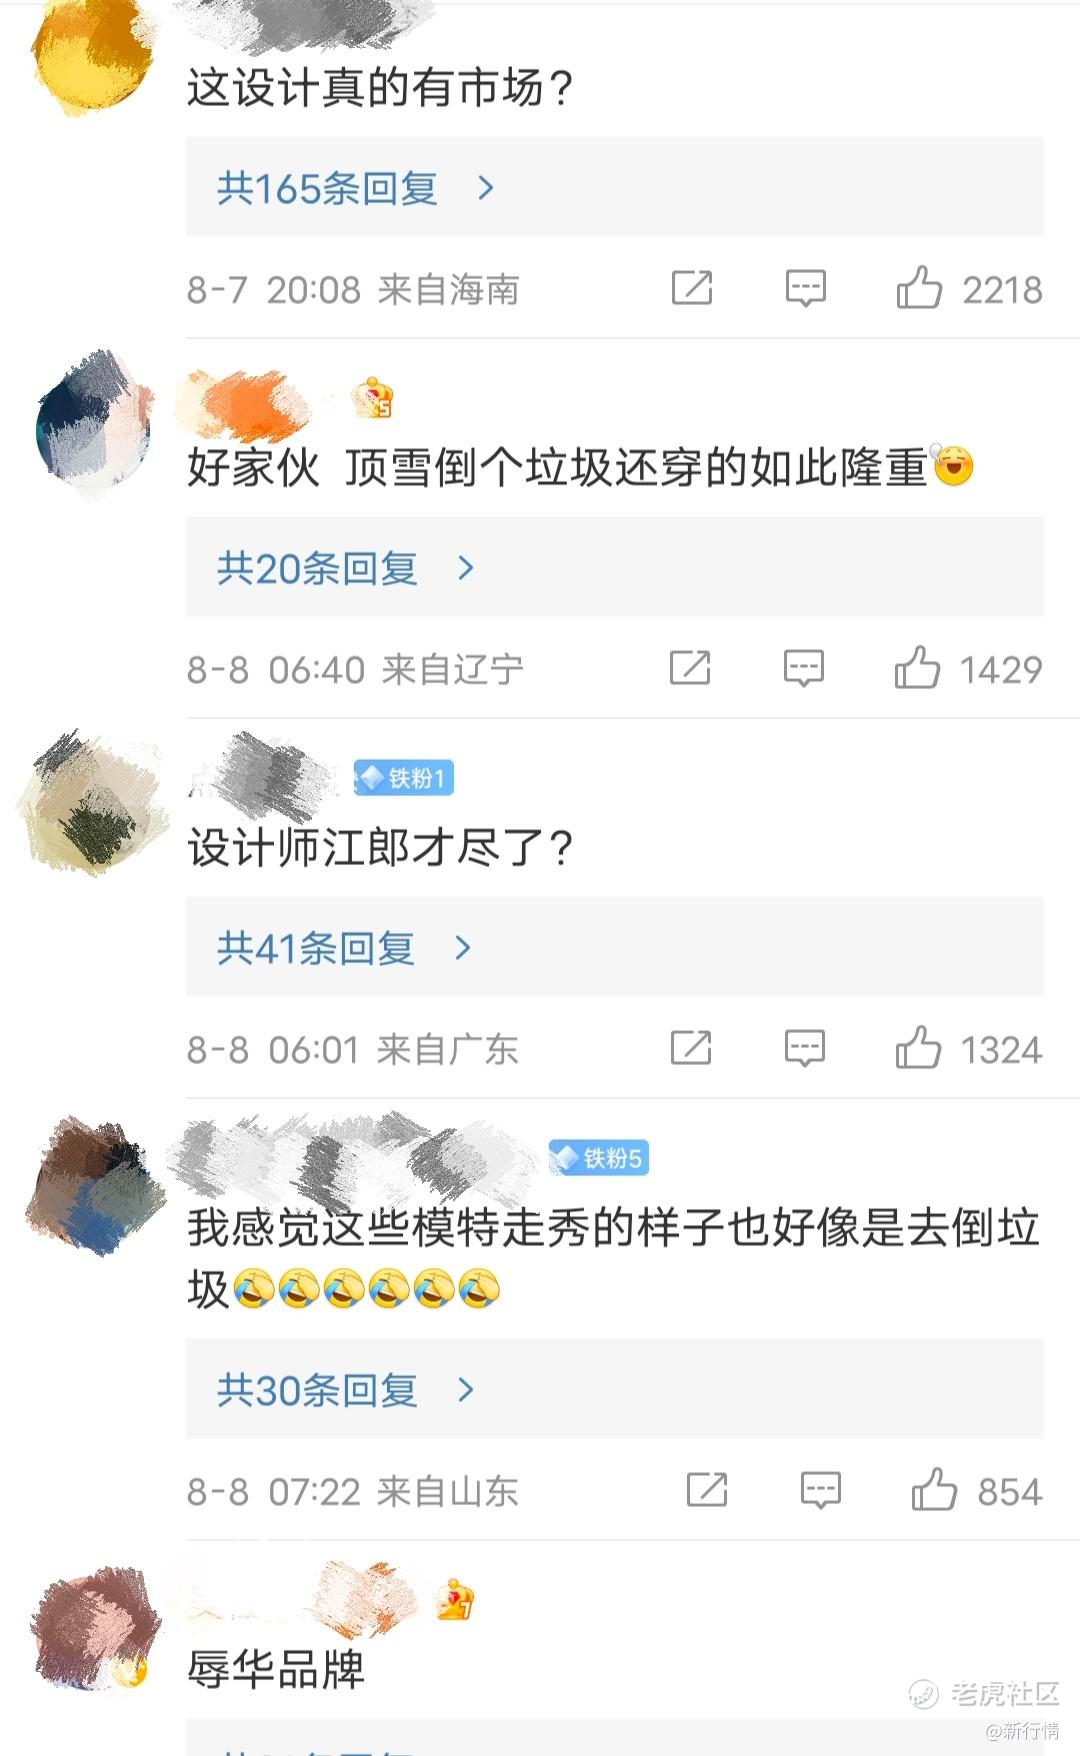Share the Guangdong comment from 06:01
Screen dimensions: 1080x1756
pyautogui.click(x=691, y=1048)
